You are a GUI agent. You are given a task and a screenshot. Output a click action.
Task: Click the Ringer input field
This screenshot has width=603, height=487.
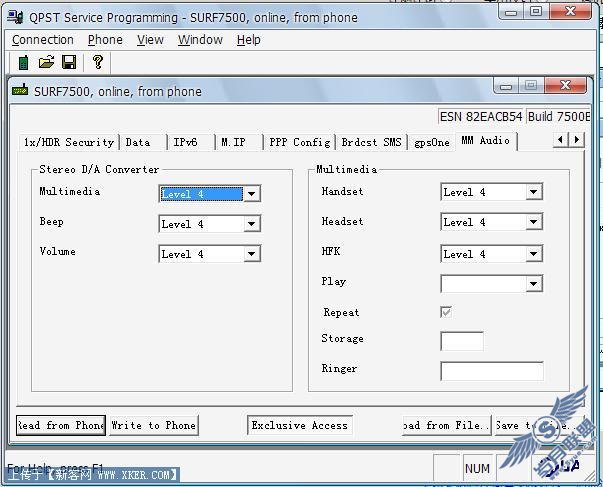pyautogui.click(x=492, y=371)
